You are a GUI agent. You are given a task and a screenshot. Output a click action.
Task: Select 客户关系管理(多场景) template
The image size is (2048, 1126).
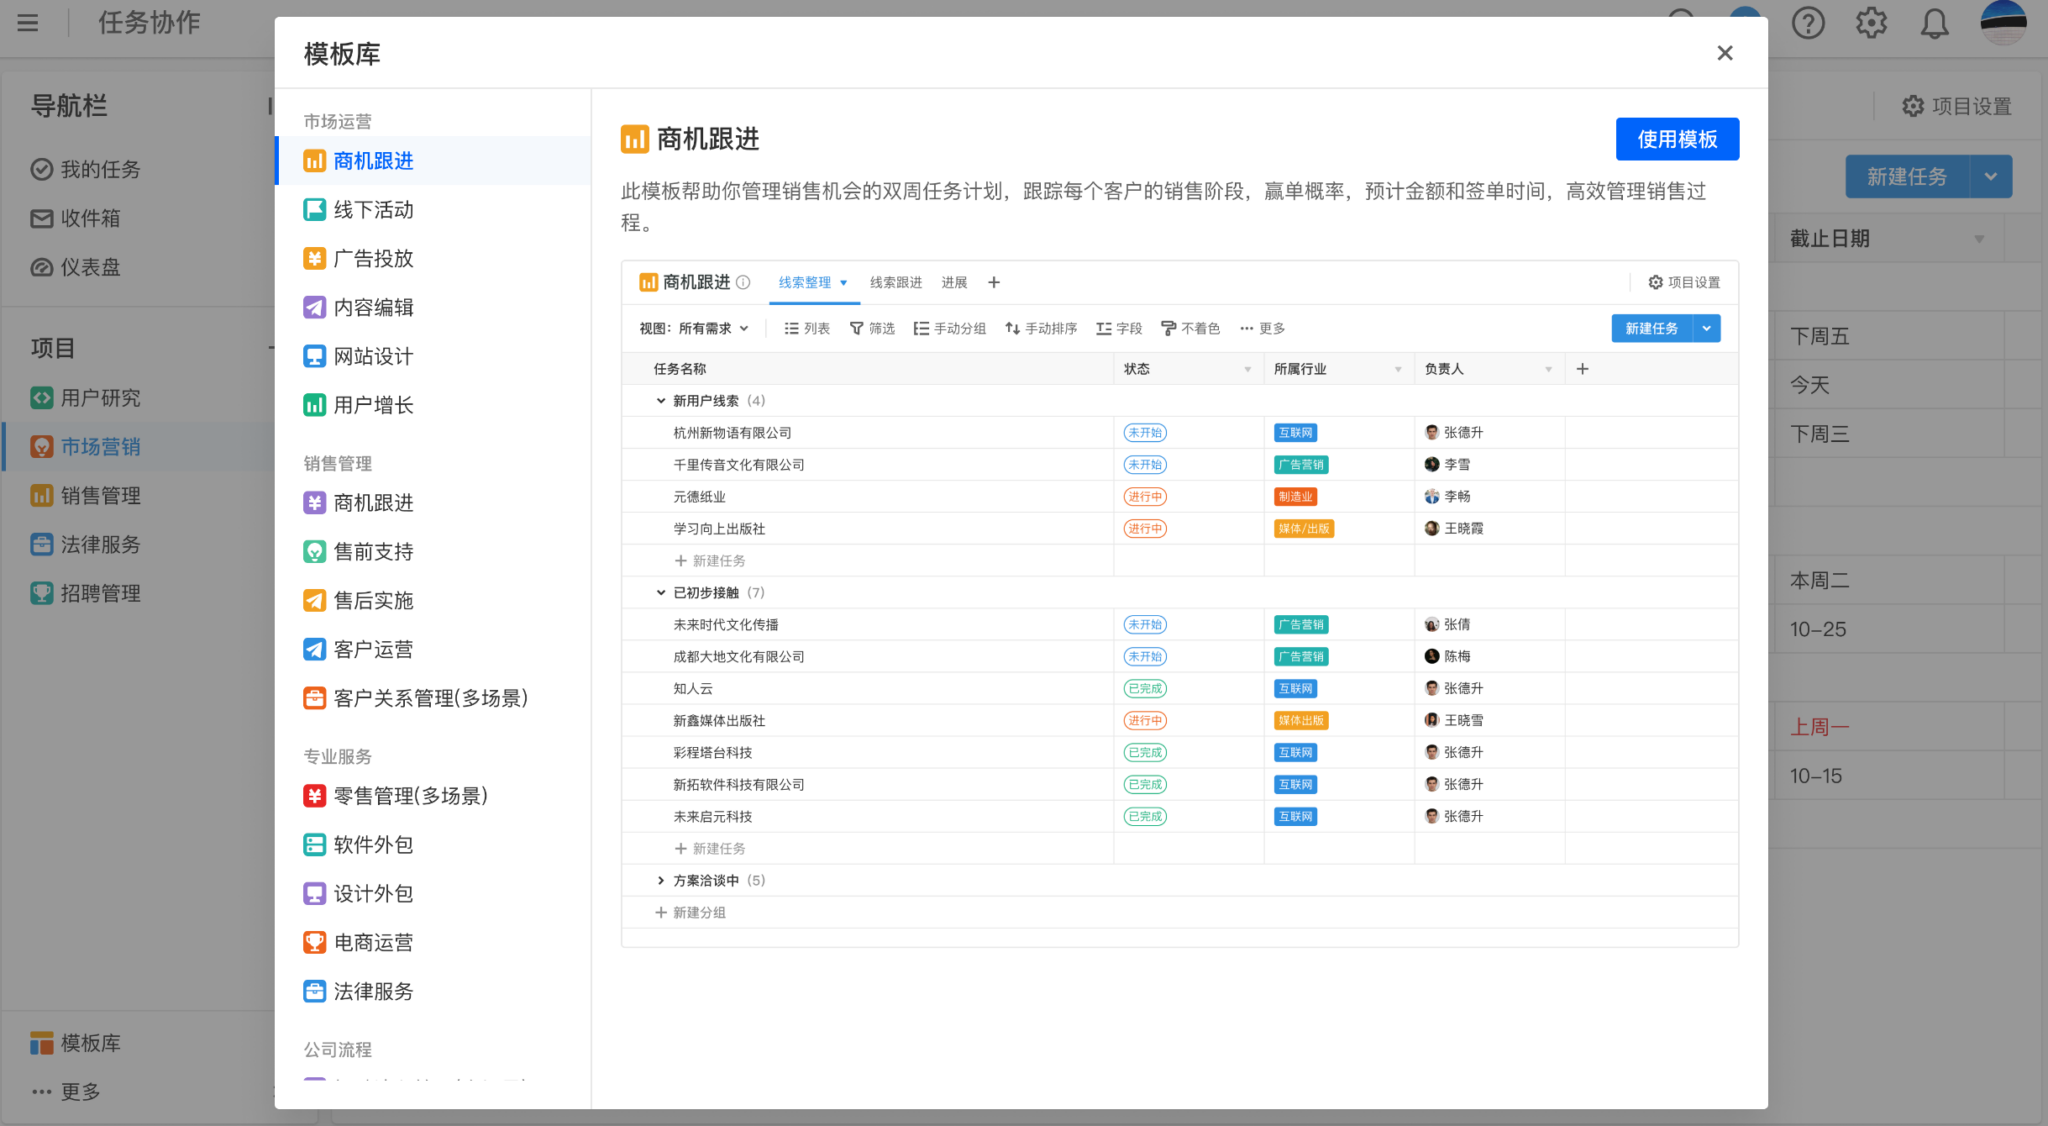point(430,699)
